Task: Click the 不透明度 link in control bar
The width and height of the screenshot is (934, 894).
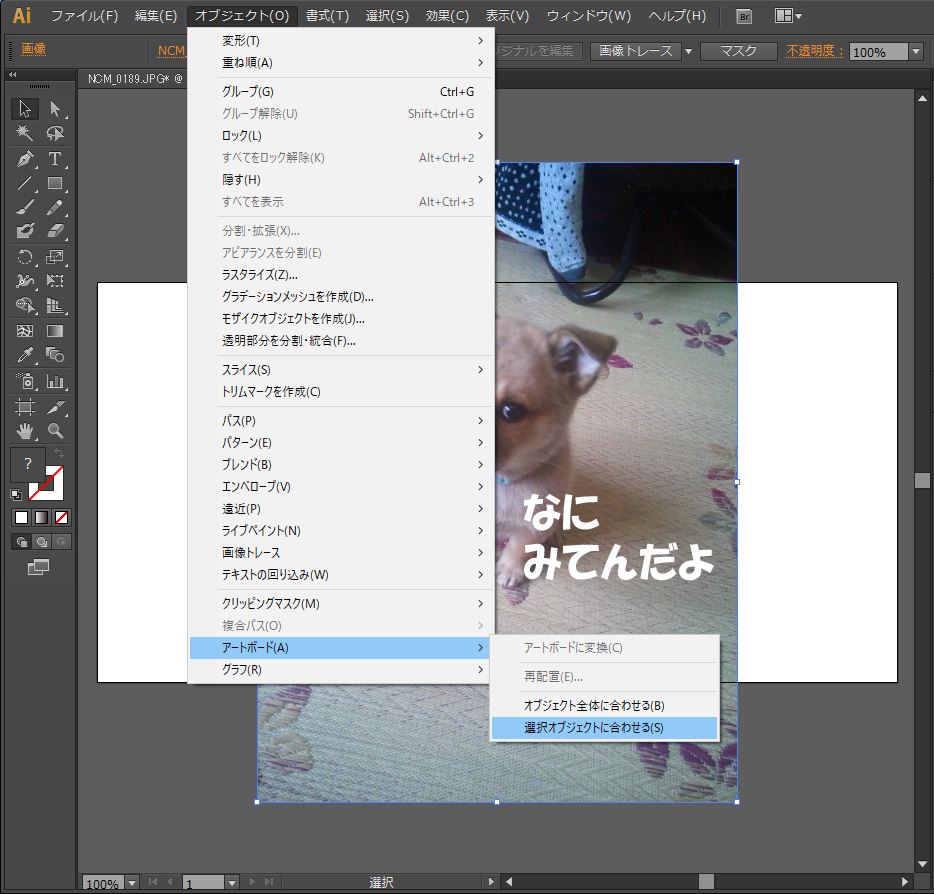Action: (x=814, y=51)
